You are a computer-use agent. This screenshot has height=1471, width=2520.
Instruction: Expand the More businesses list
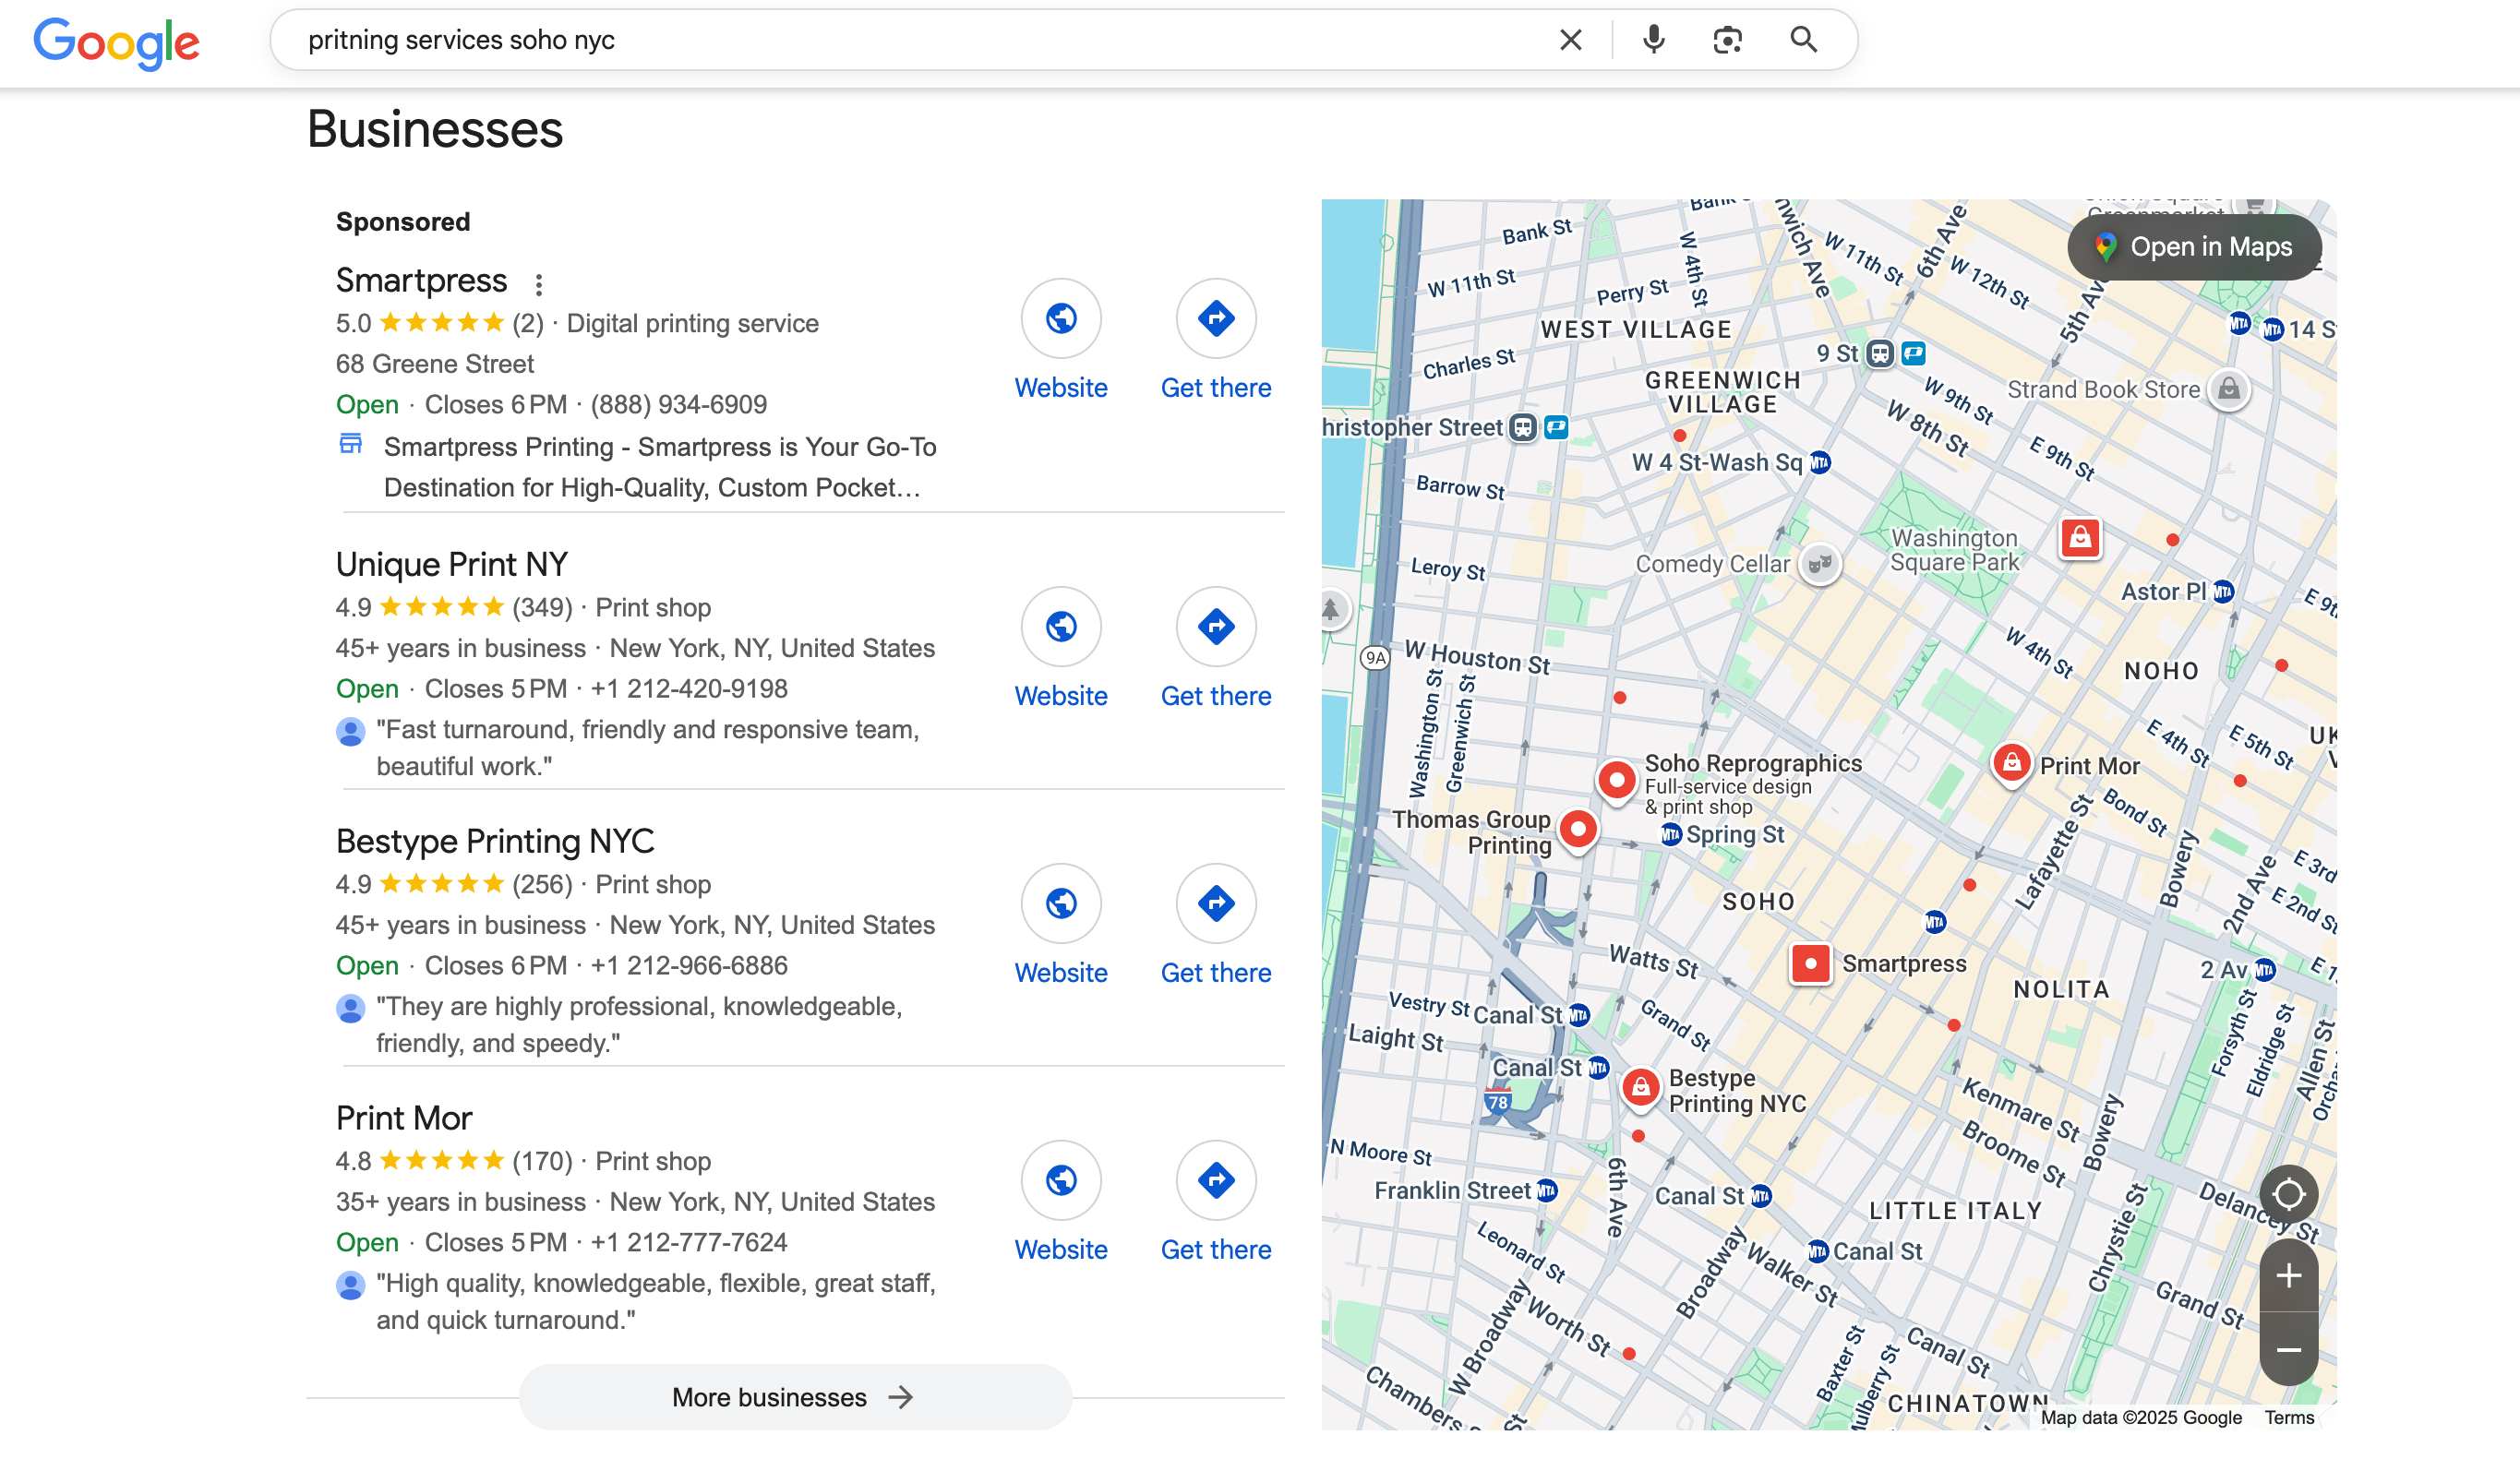[x=794, y=1397]
